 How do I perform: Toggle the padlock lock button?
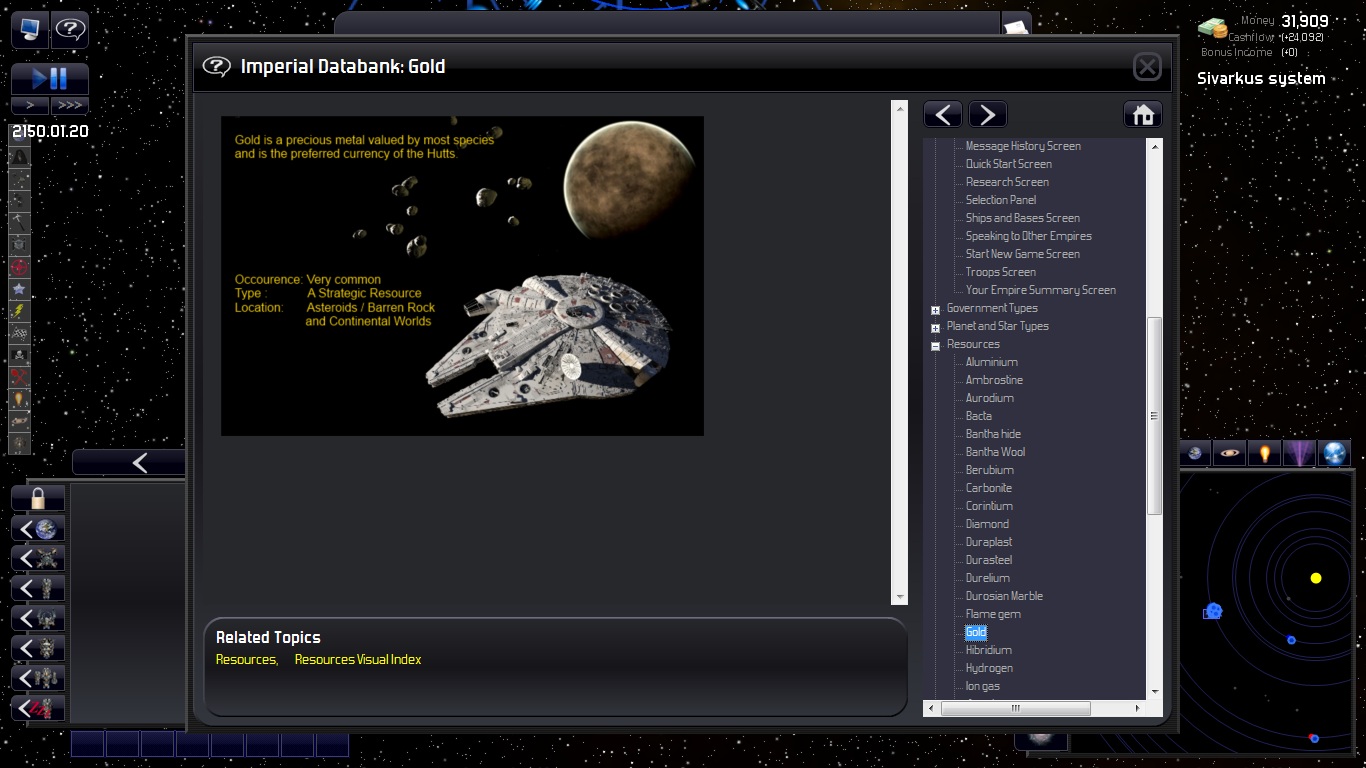click(38, 498)
